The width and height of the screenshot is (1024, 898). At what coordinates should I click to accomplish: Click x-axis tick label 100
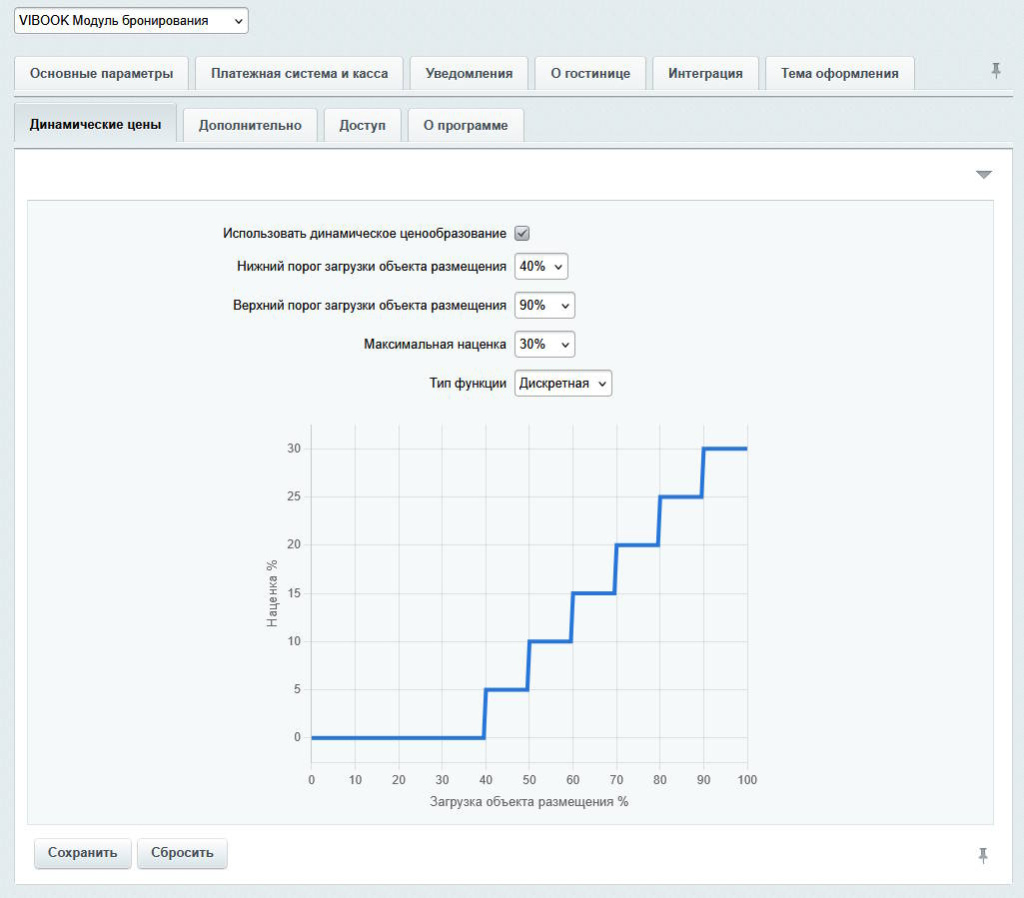coord(747,780)
